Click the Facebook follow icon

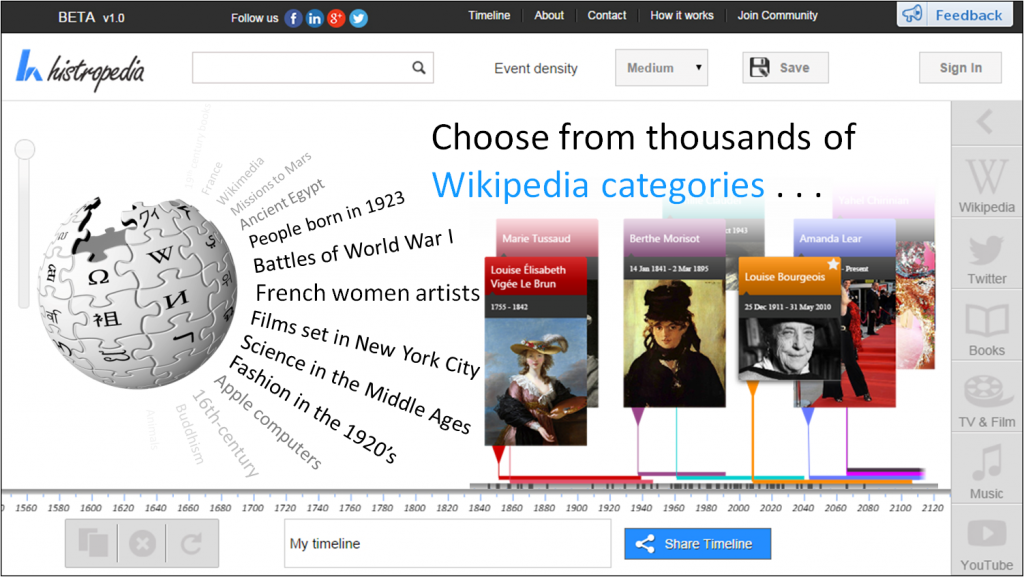293,17
